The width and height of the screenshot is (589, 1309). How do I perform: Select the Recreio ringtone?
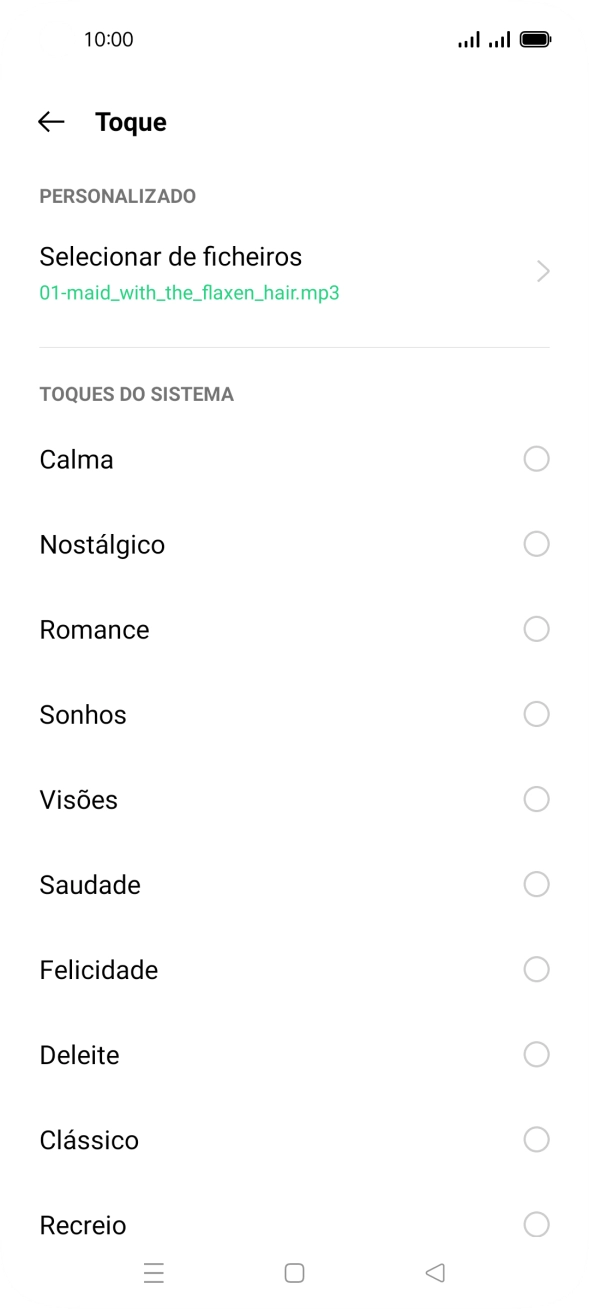537,1224
